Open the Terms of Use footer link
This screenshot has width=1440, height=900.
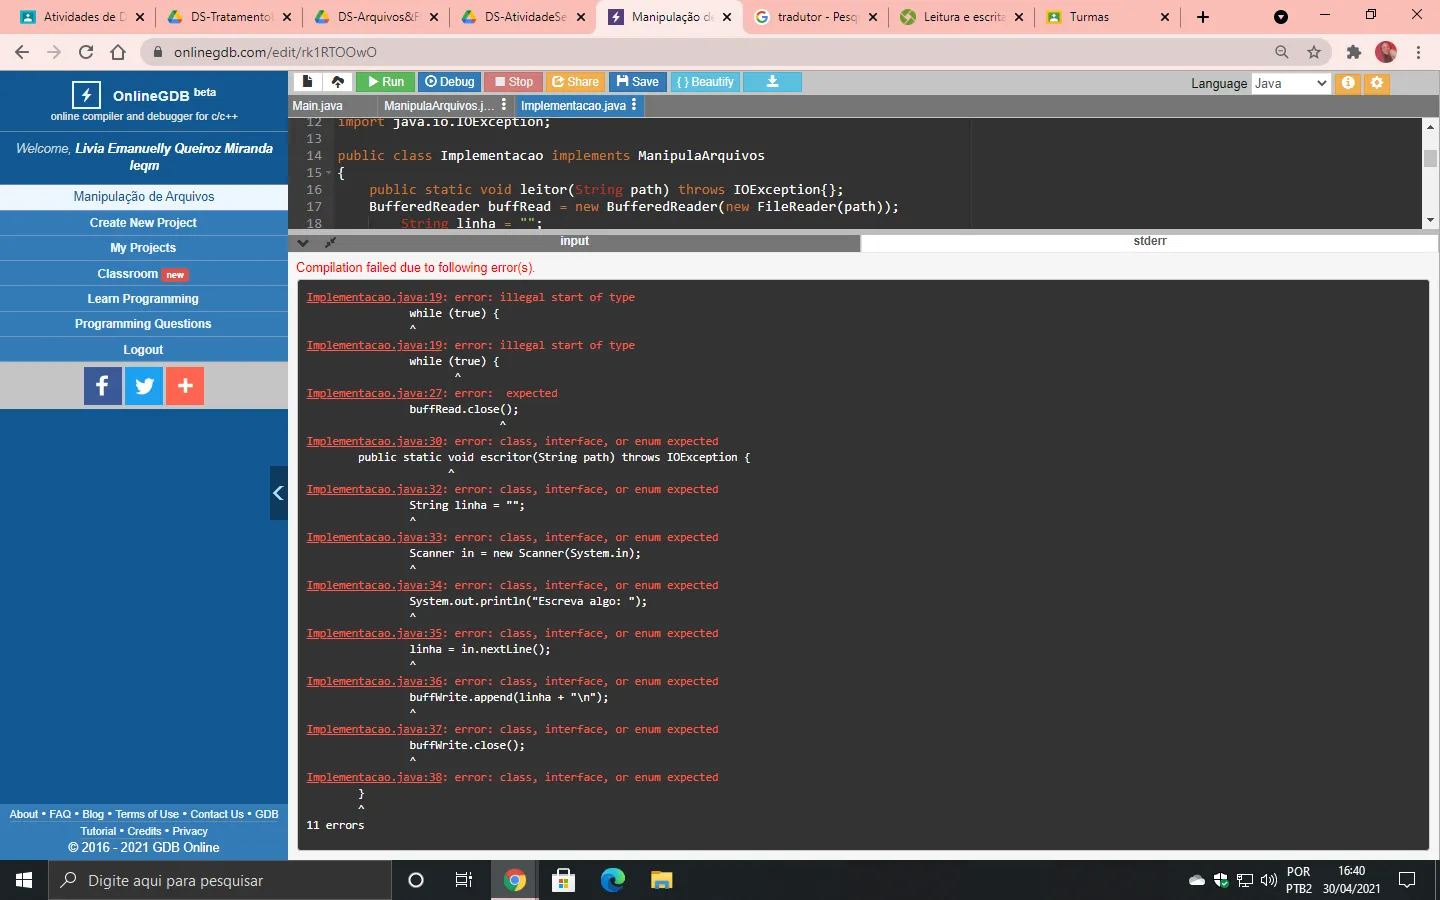coord(147,814)
